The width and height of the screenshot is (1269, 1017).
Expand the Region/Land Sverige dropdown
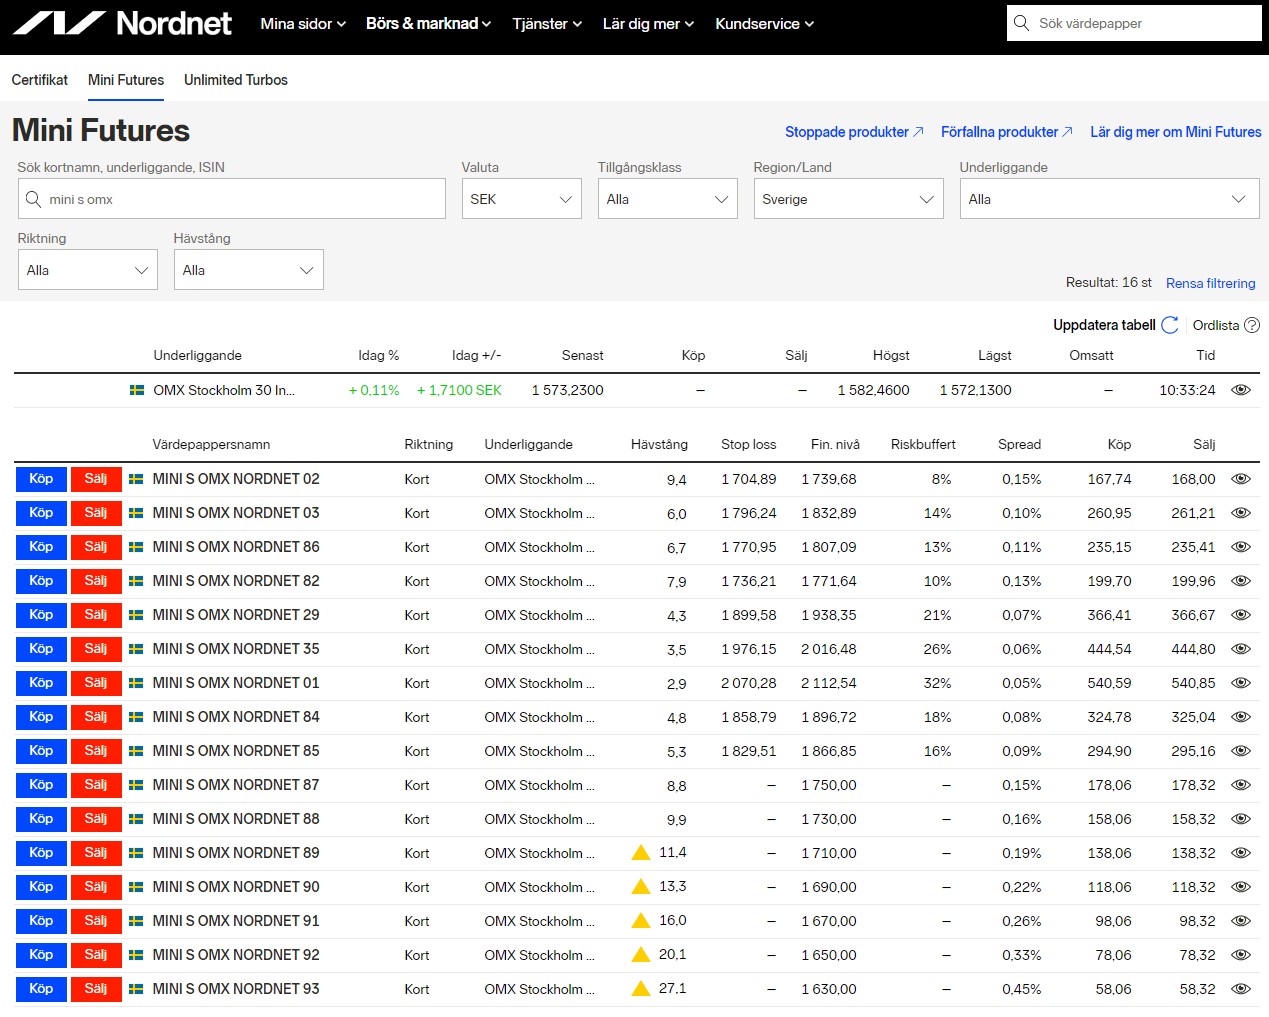tap(848, 199)
